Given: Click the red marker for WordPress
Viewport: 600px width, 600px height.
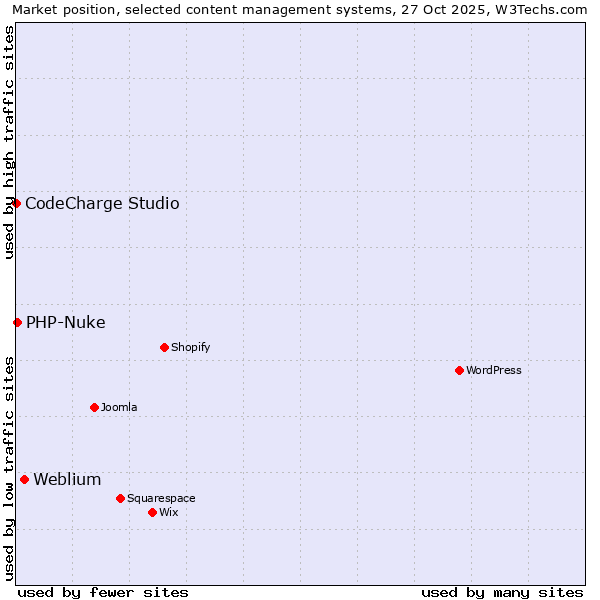Looking at the screenshot, I should click(459, 370).
